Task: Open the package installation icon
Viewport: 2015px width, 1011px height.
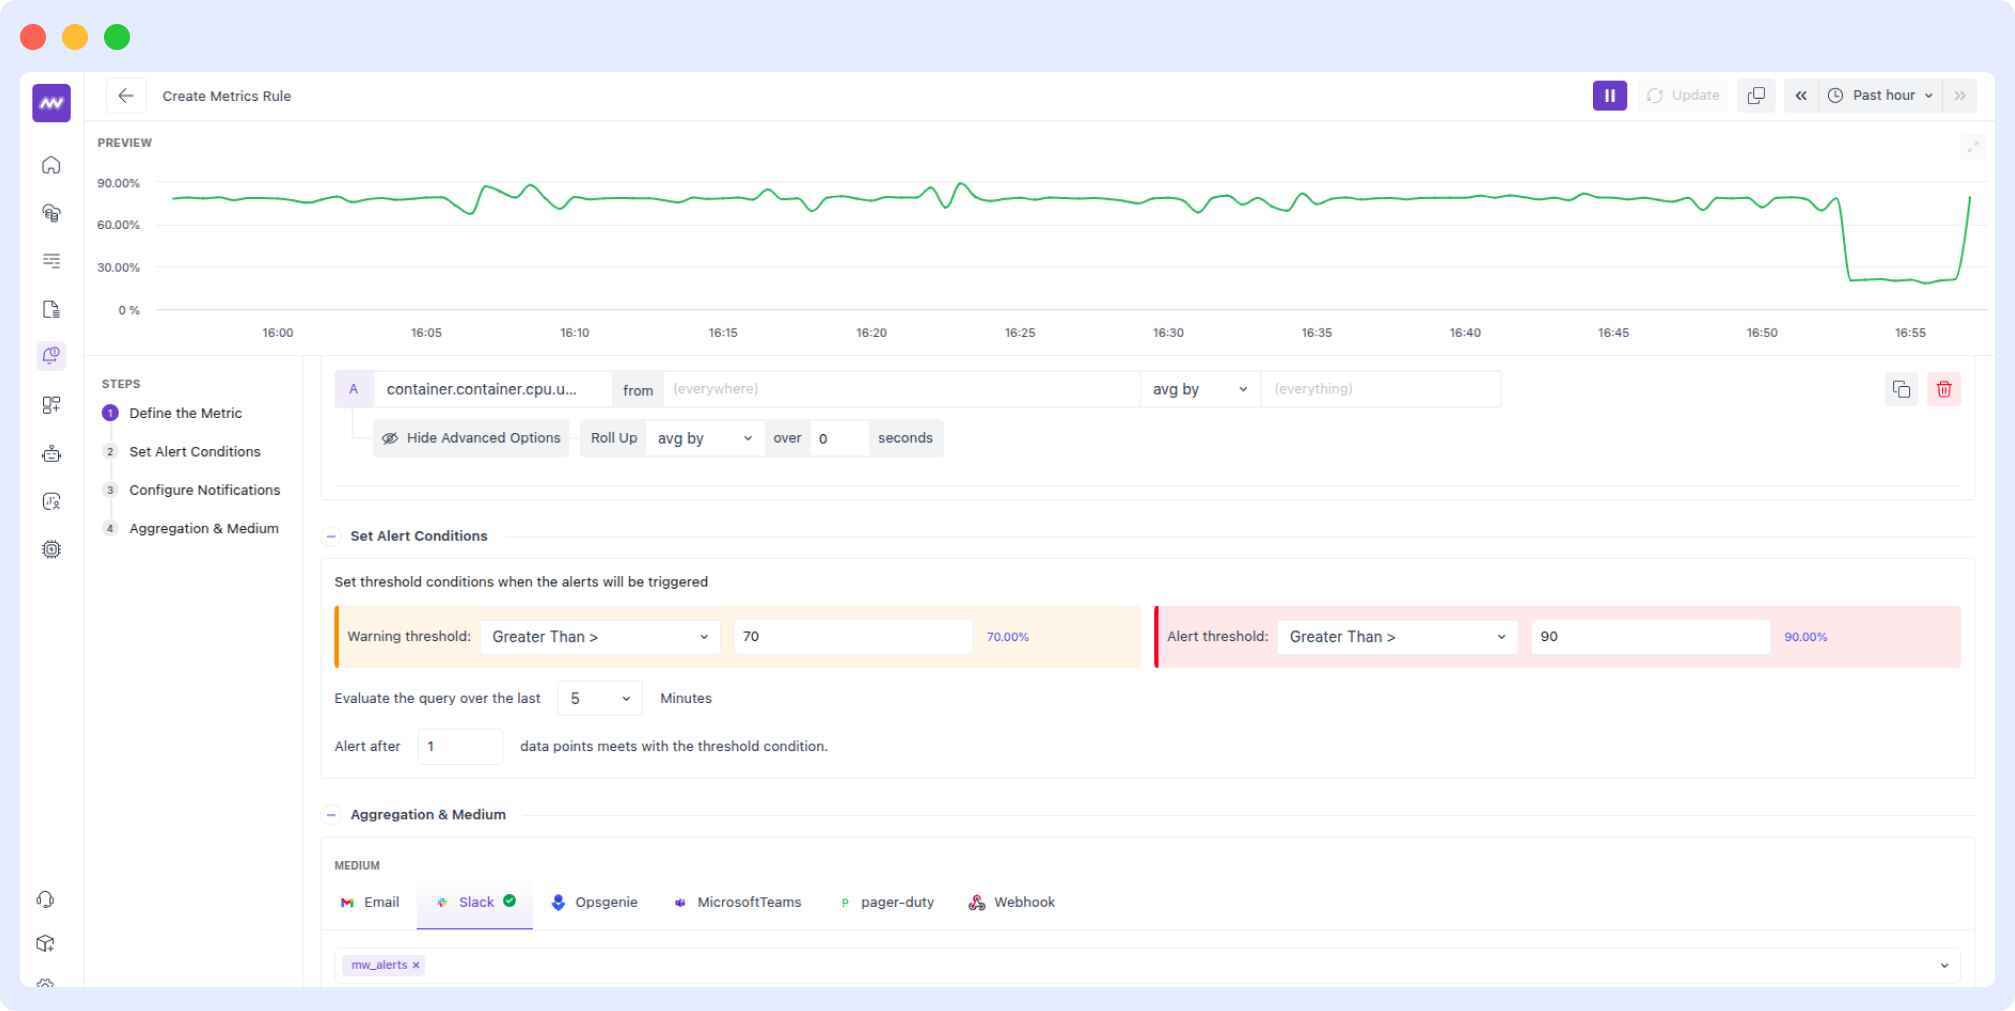Action: [45, 943]
